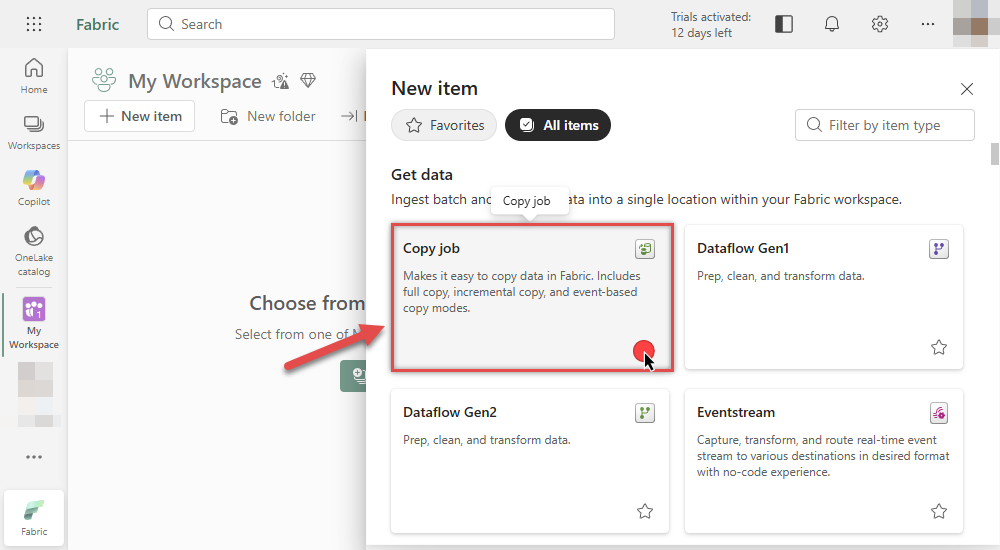Select My Workspace in the left navigation
This screenshot has width=1000, height=550.
pyautogui.click(x=34, y=323)
